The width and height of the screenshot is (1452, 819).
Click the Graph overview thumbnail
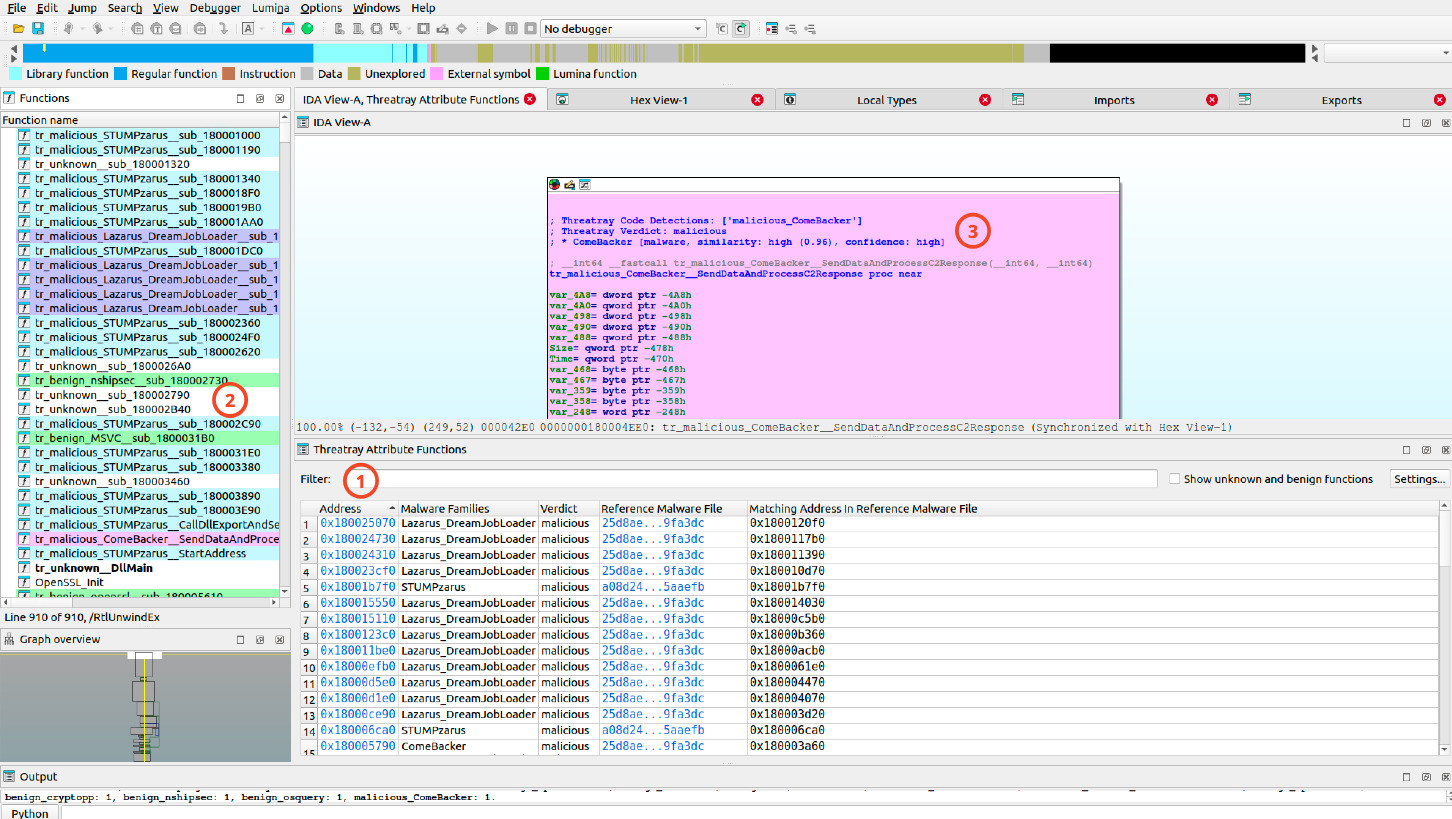[146, 706]
